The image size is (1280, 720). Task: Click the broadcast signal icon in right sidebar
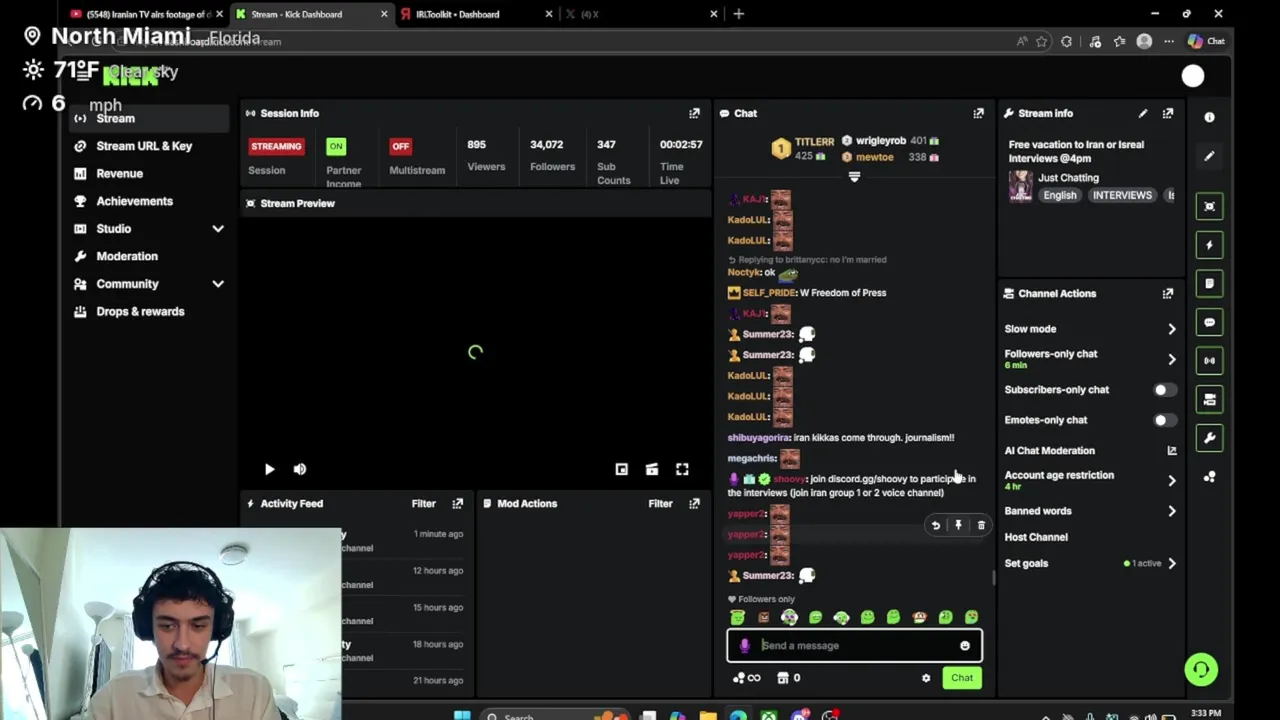[1209, 360]
